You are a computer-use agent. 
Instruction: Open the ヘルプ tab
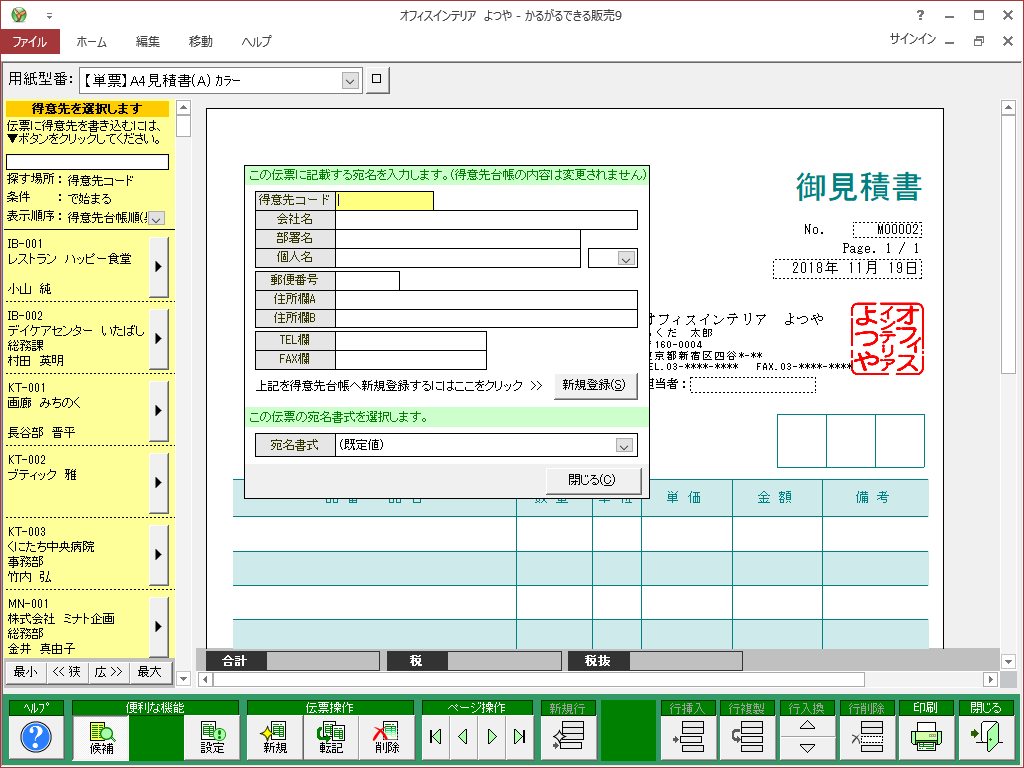257,42
